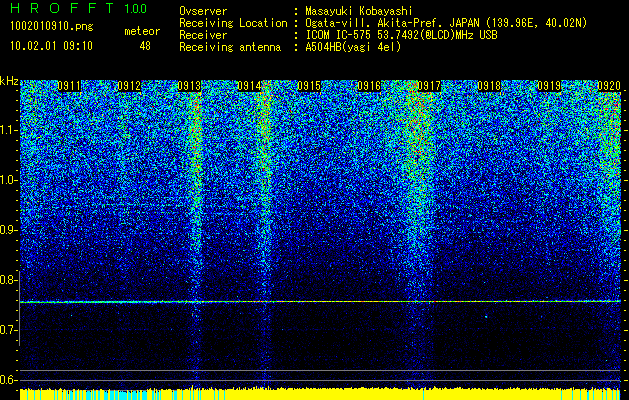Click the 0919 time marker
Screen dimensions: 629x400
tap(549, 86)
